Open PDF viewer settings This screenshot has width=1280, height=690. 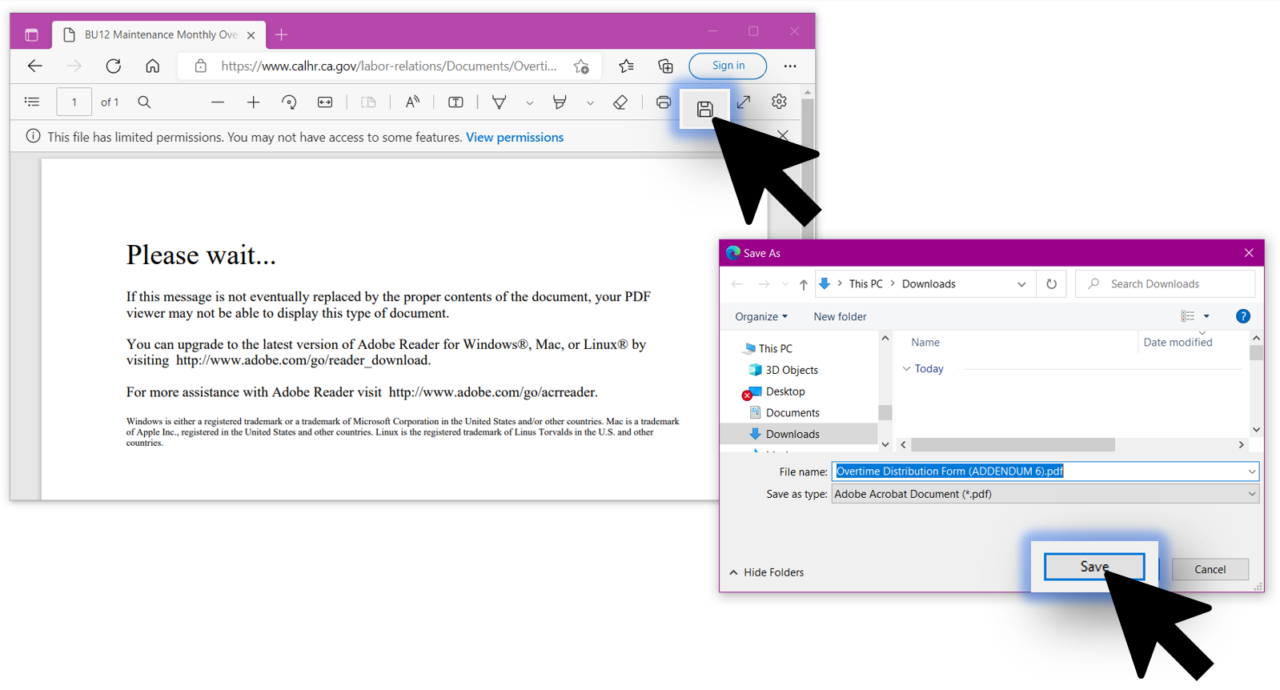tap(778, 101)
